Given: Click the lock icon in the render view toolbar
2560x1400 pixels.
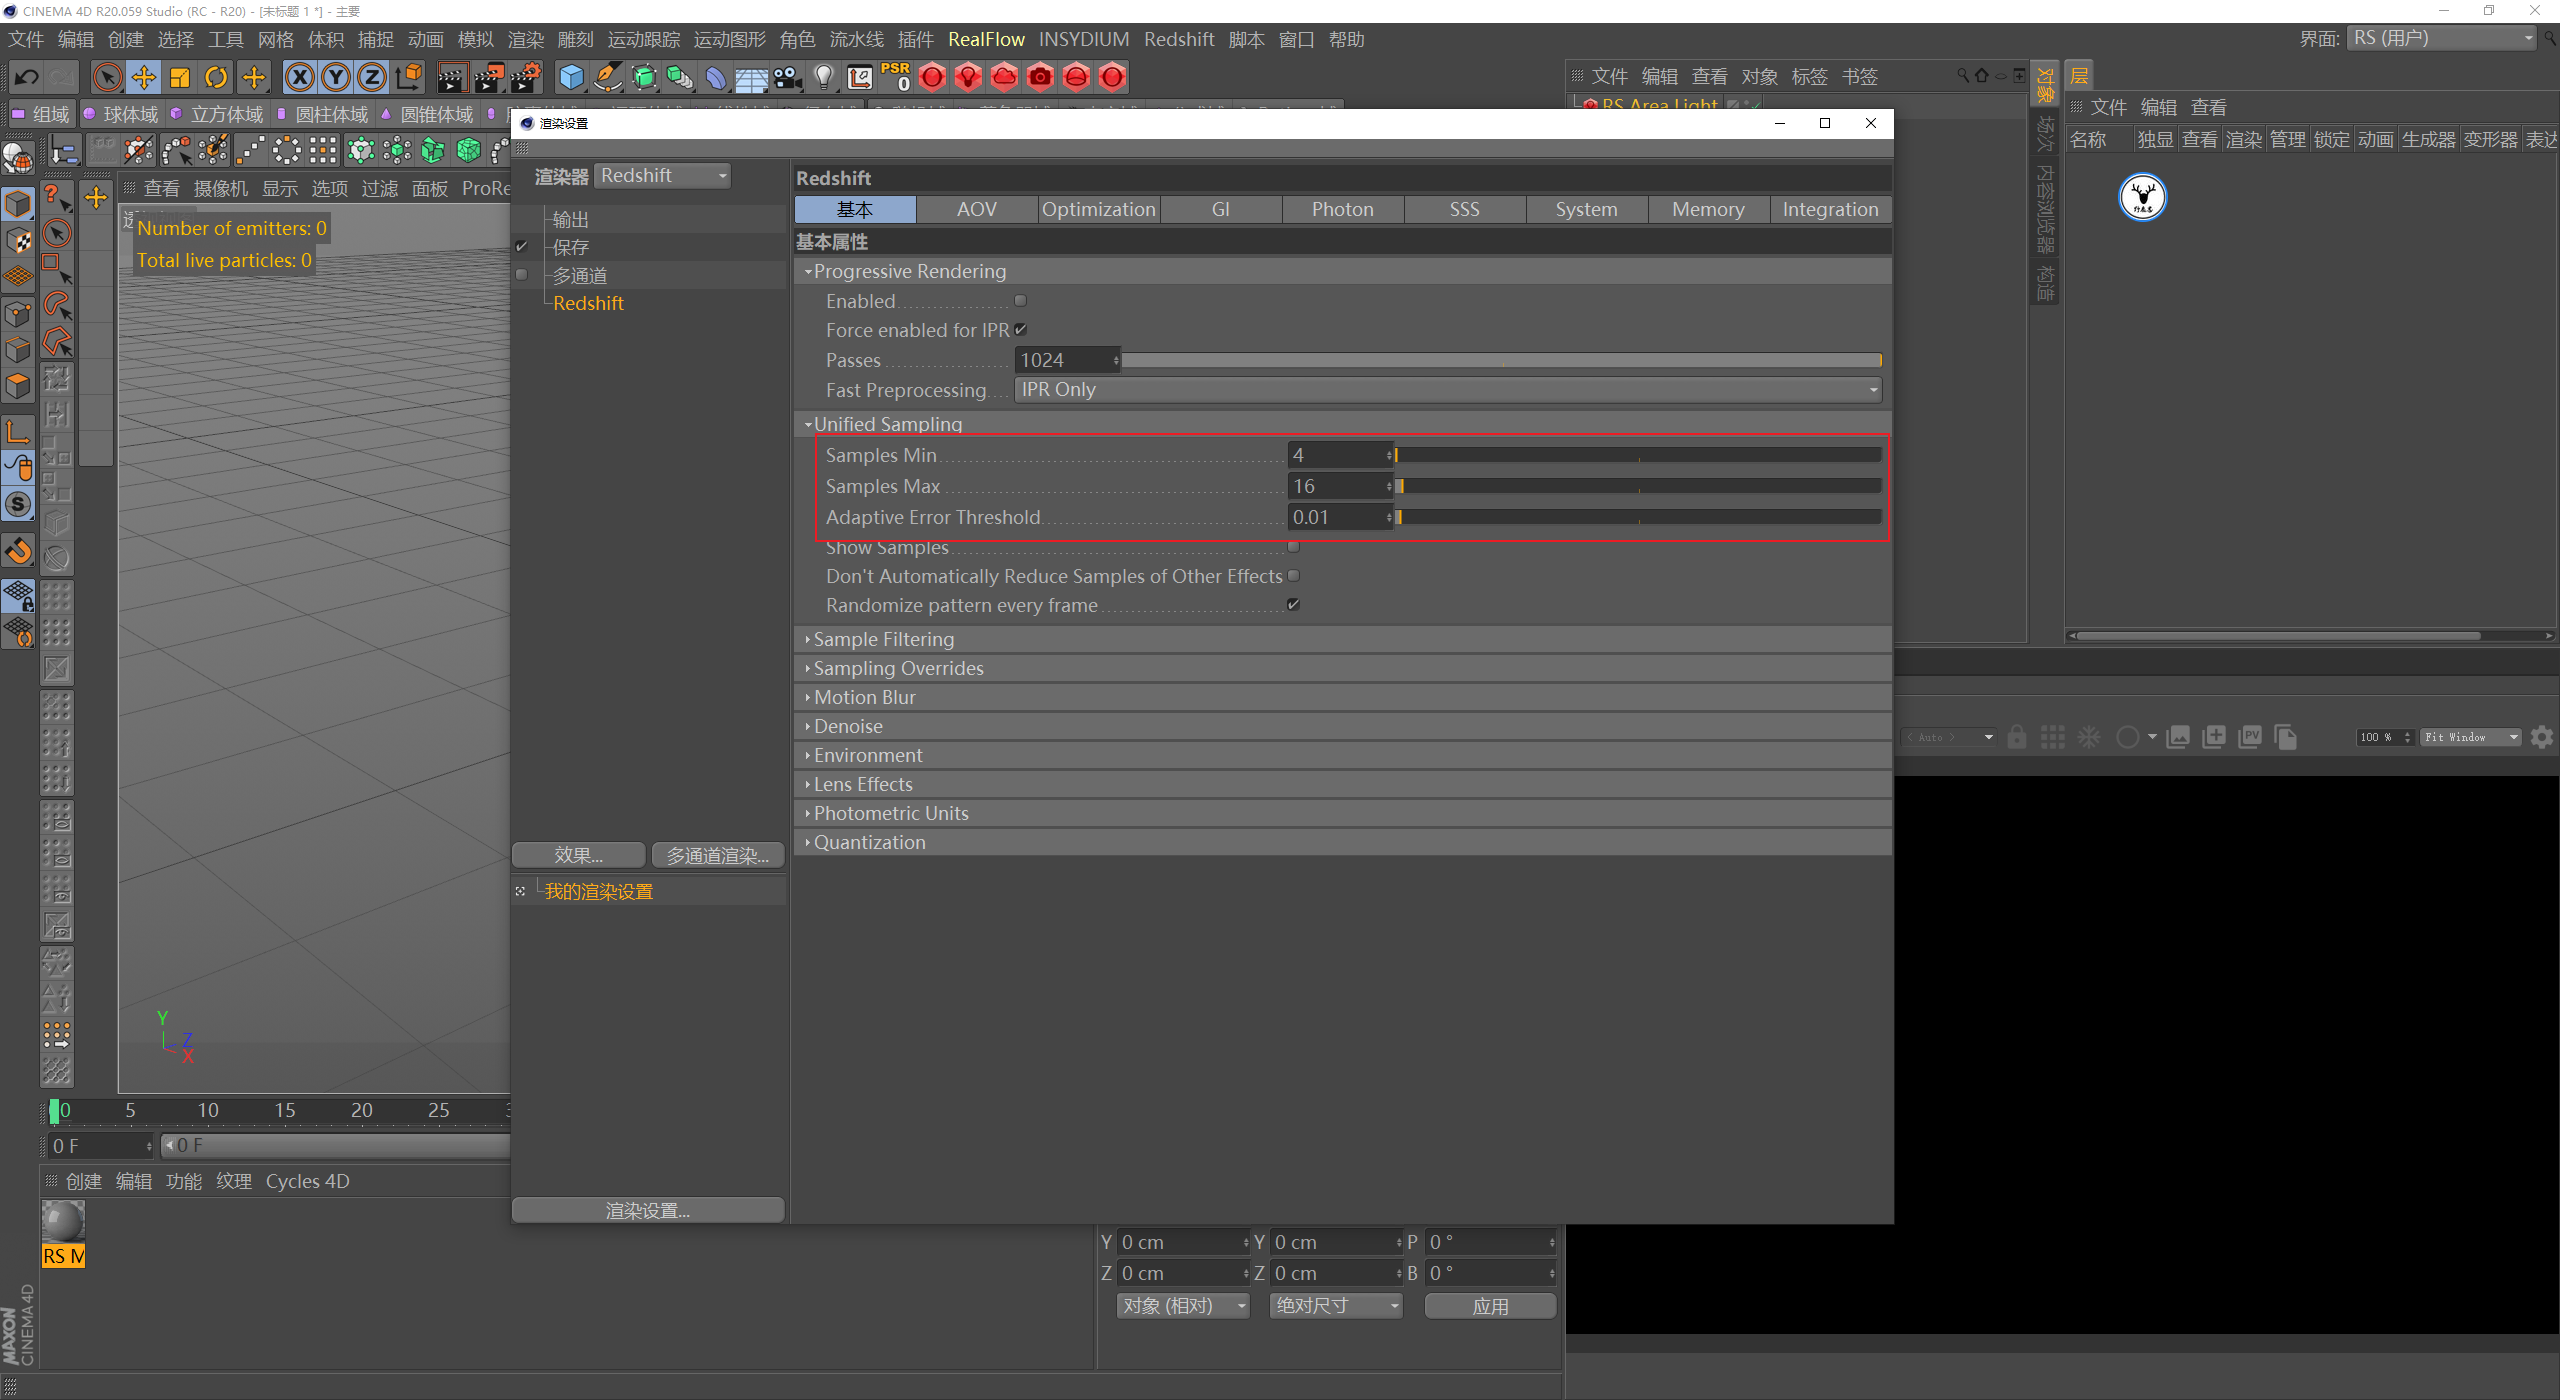Looking at the screenshot, I should coord(2017,738).
